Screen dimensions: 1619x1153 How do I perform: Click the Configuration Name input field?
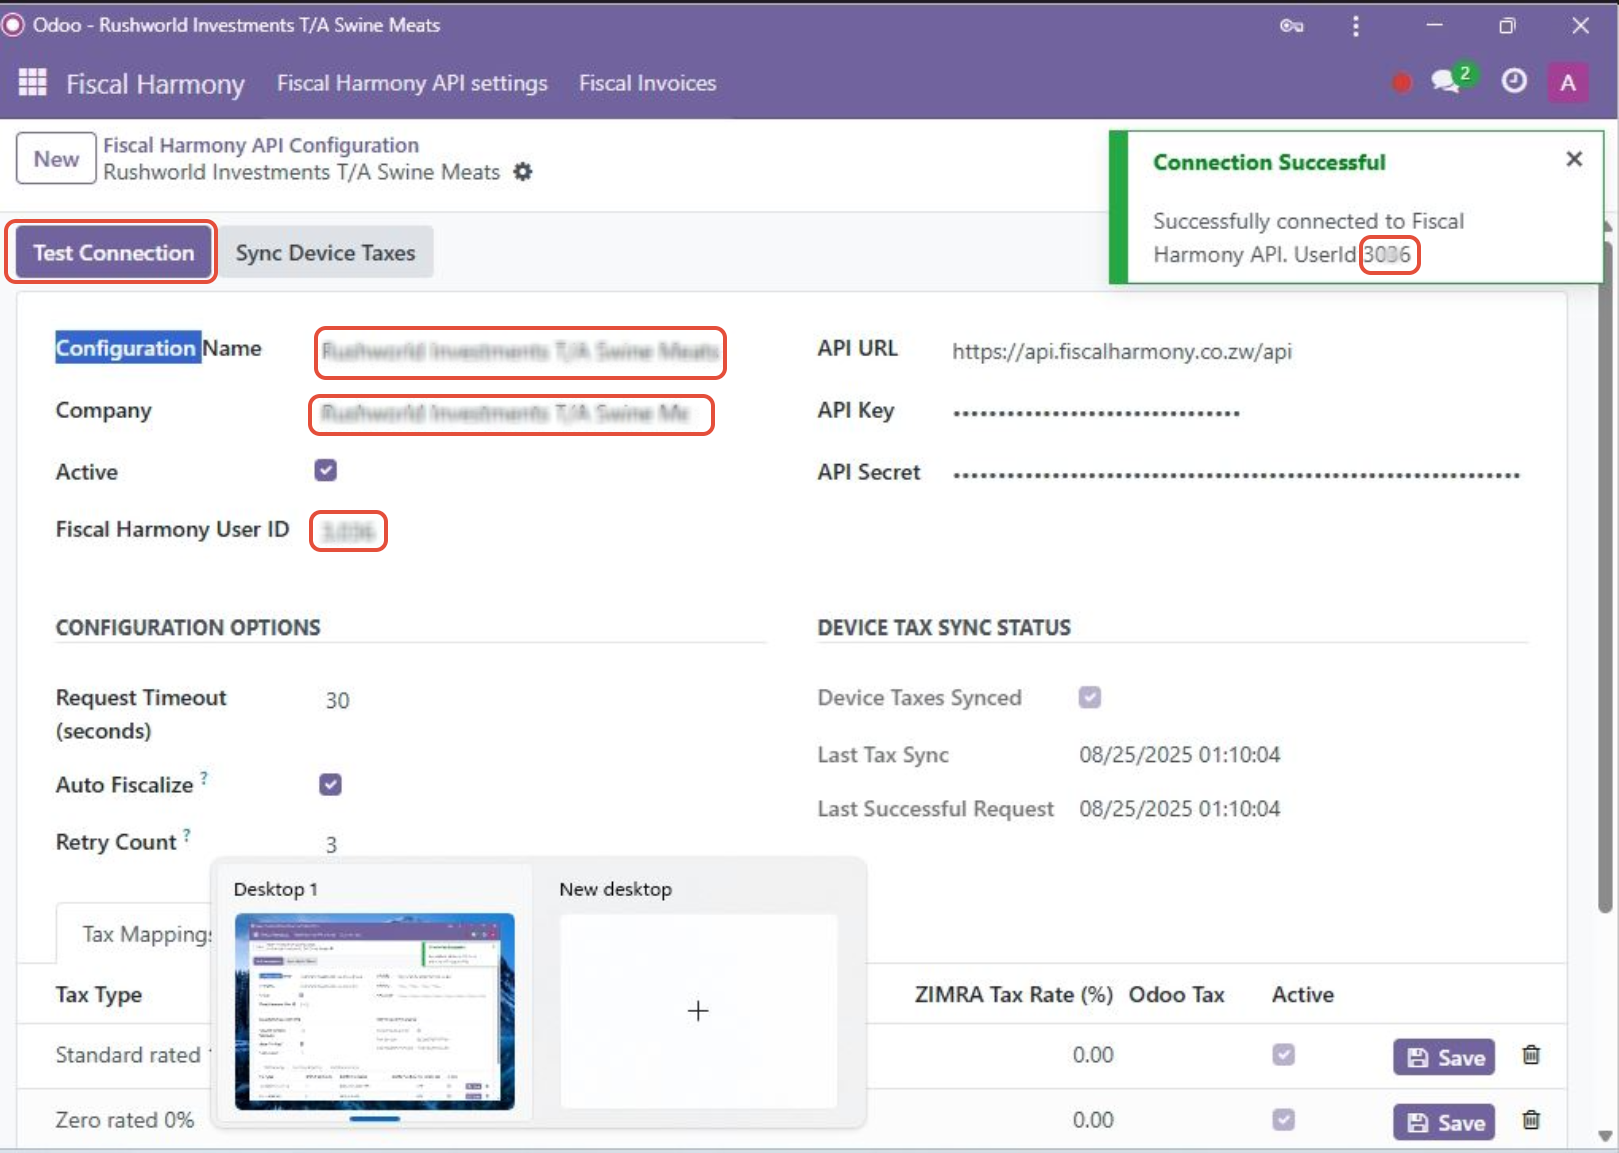pyautogui.click(x=520, y=352)
